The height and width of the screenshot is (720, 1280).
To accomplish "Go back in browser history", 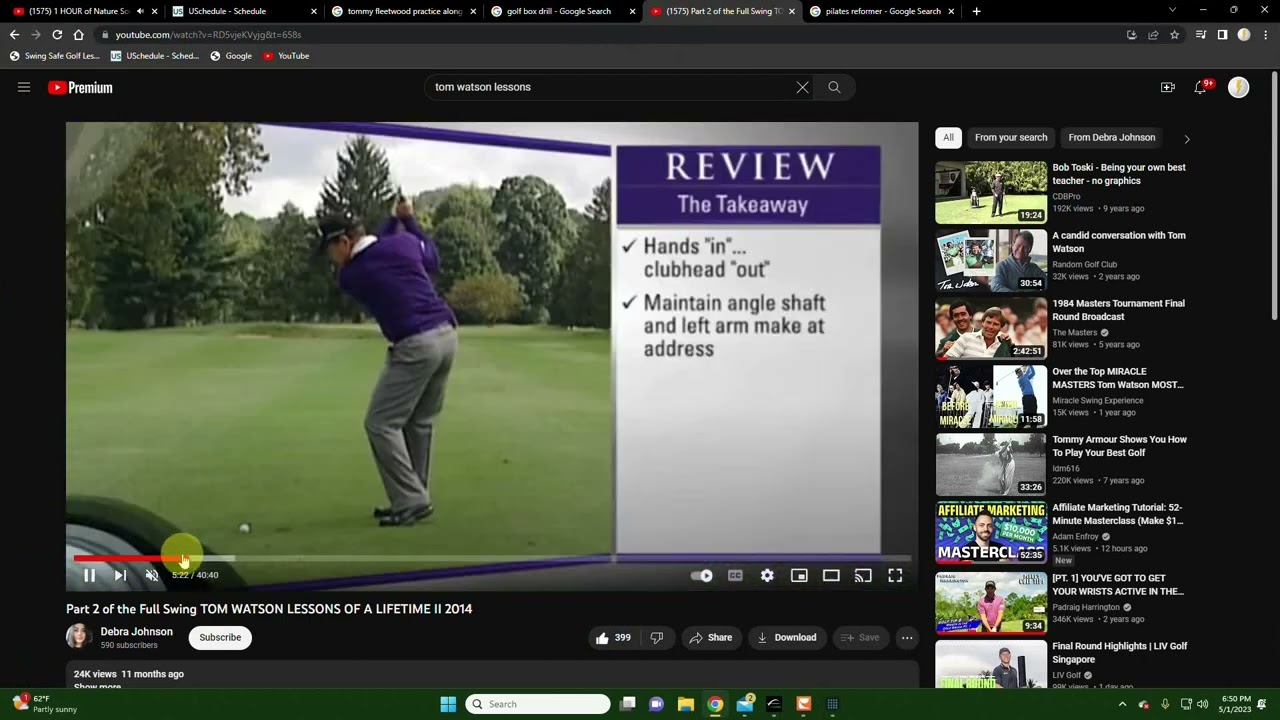I will point(14,34).
